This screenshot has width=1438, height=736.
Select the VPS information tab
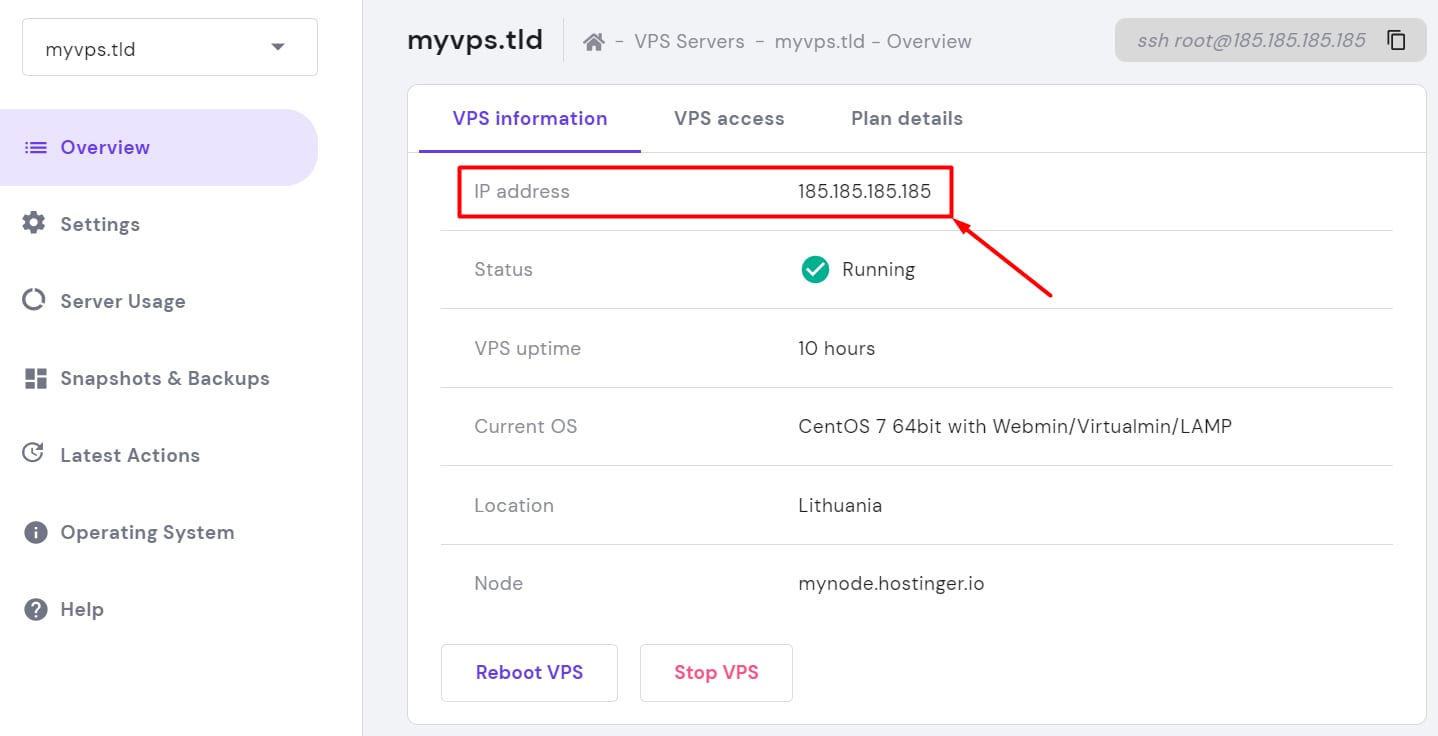(530, 118)
